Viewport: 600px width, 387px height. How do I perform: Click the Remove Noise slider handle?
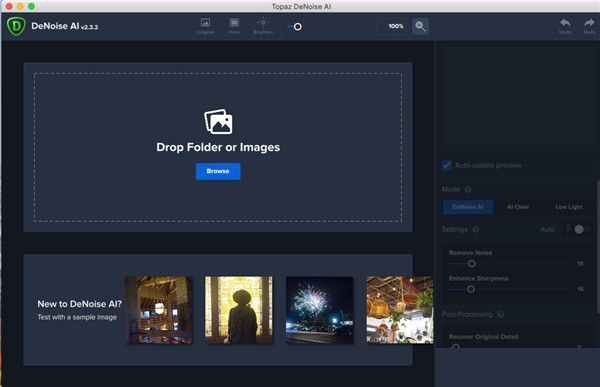471,263
